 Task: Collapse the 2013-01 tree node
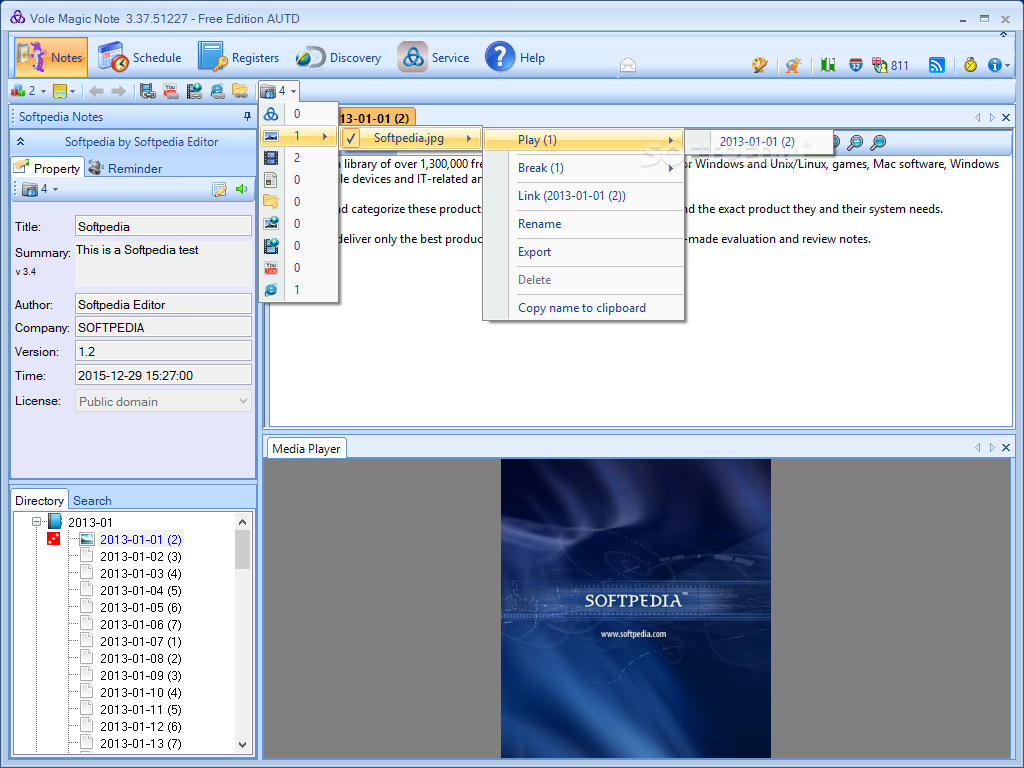[37, 522]
